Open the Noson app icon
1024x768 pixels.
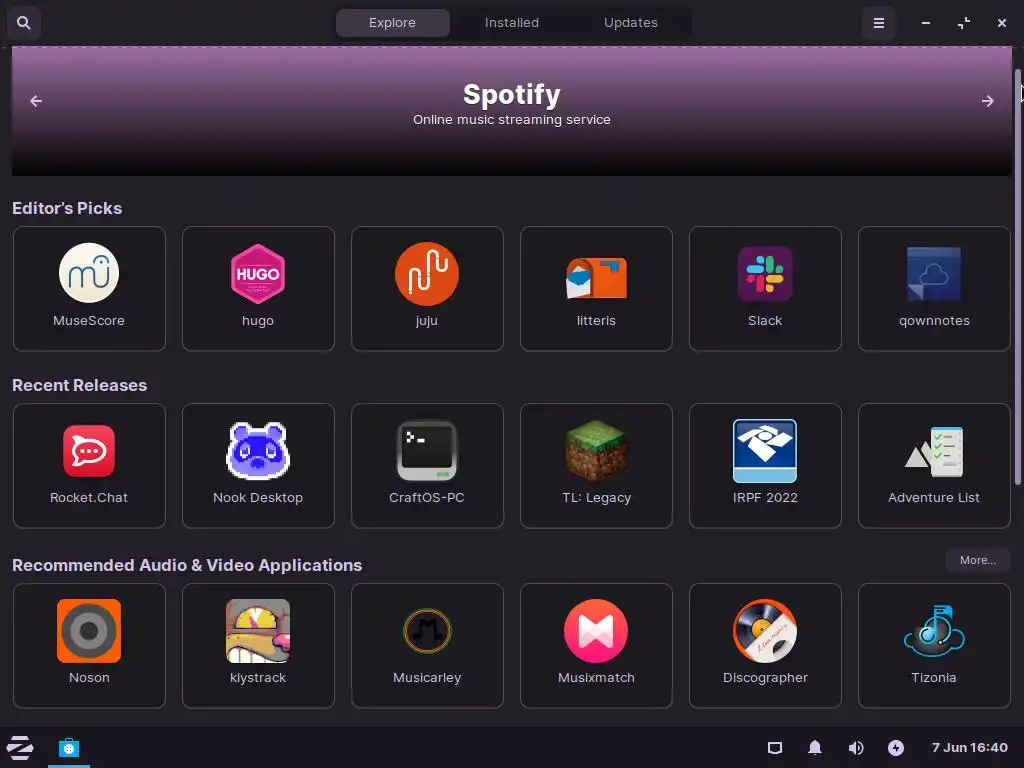pos(89,631)
